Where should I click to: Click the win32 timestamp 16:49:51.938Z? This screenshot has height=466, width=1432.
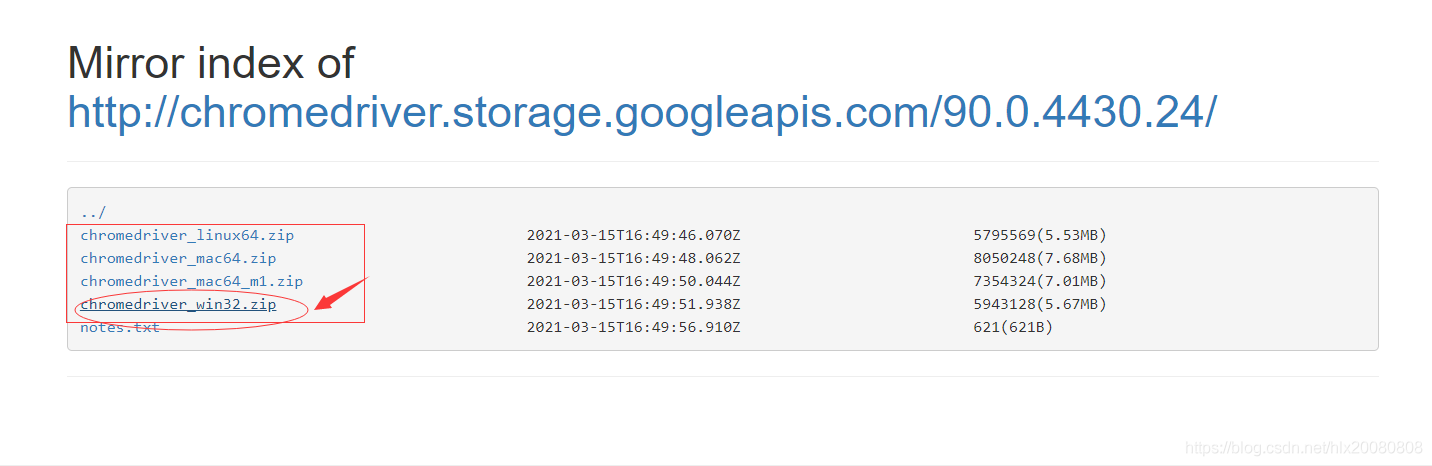pyautogui.click(x=633, y=304)
